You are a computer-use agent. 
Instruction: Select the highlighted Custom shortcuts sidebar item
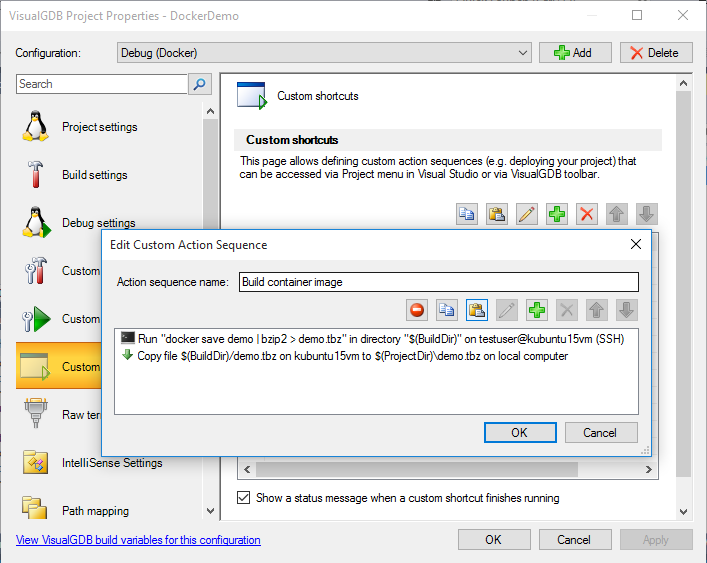coord(59,366)
